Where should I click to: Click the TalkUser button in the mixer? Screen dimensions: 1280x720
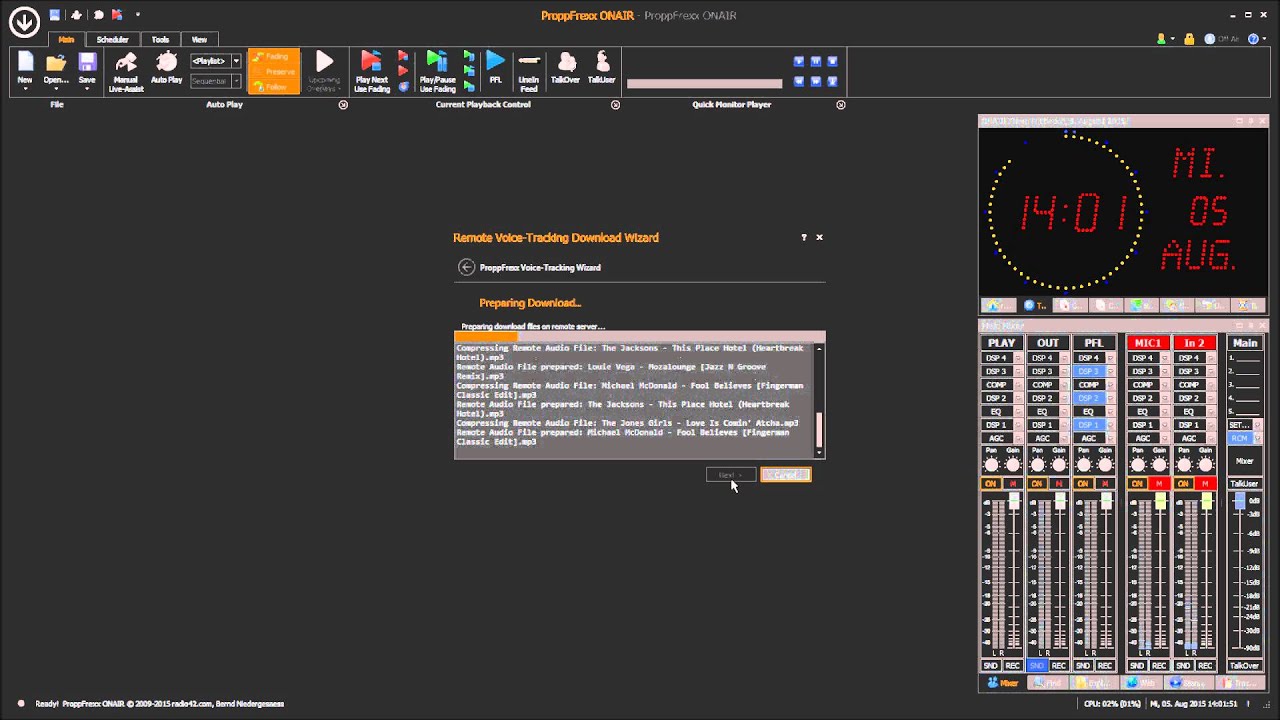(x=1244, y=484)
